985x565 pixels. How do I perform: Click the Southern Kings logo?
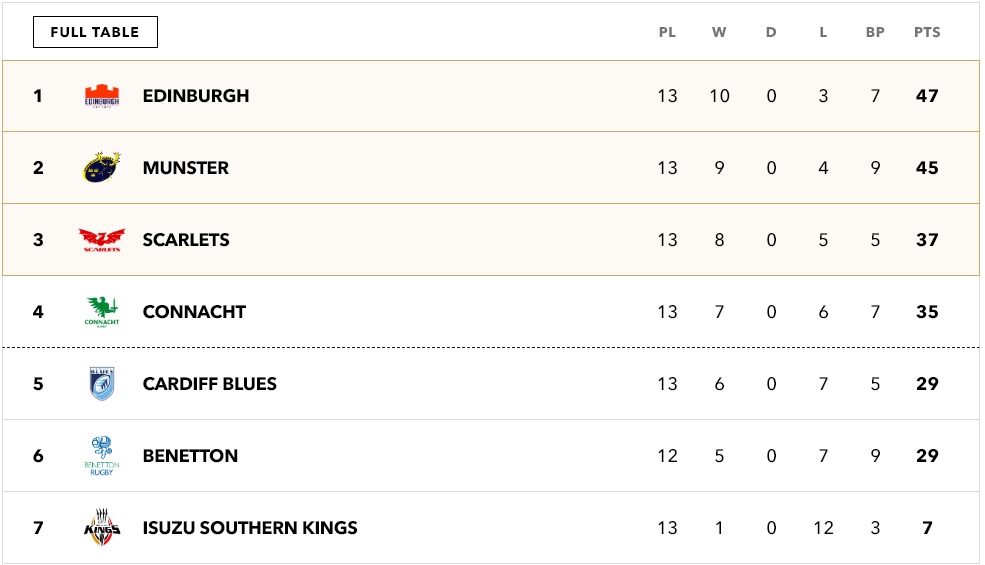(102, 528)
